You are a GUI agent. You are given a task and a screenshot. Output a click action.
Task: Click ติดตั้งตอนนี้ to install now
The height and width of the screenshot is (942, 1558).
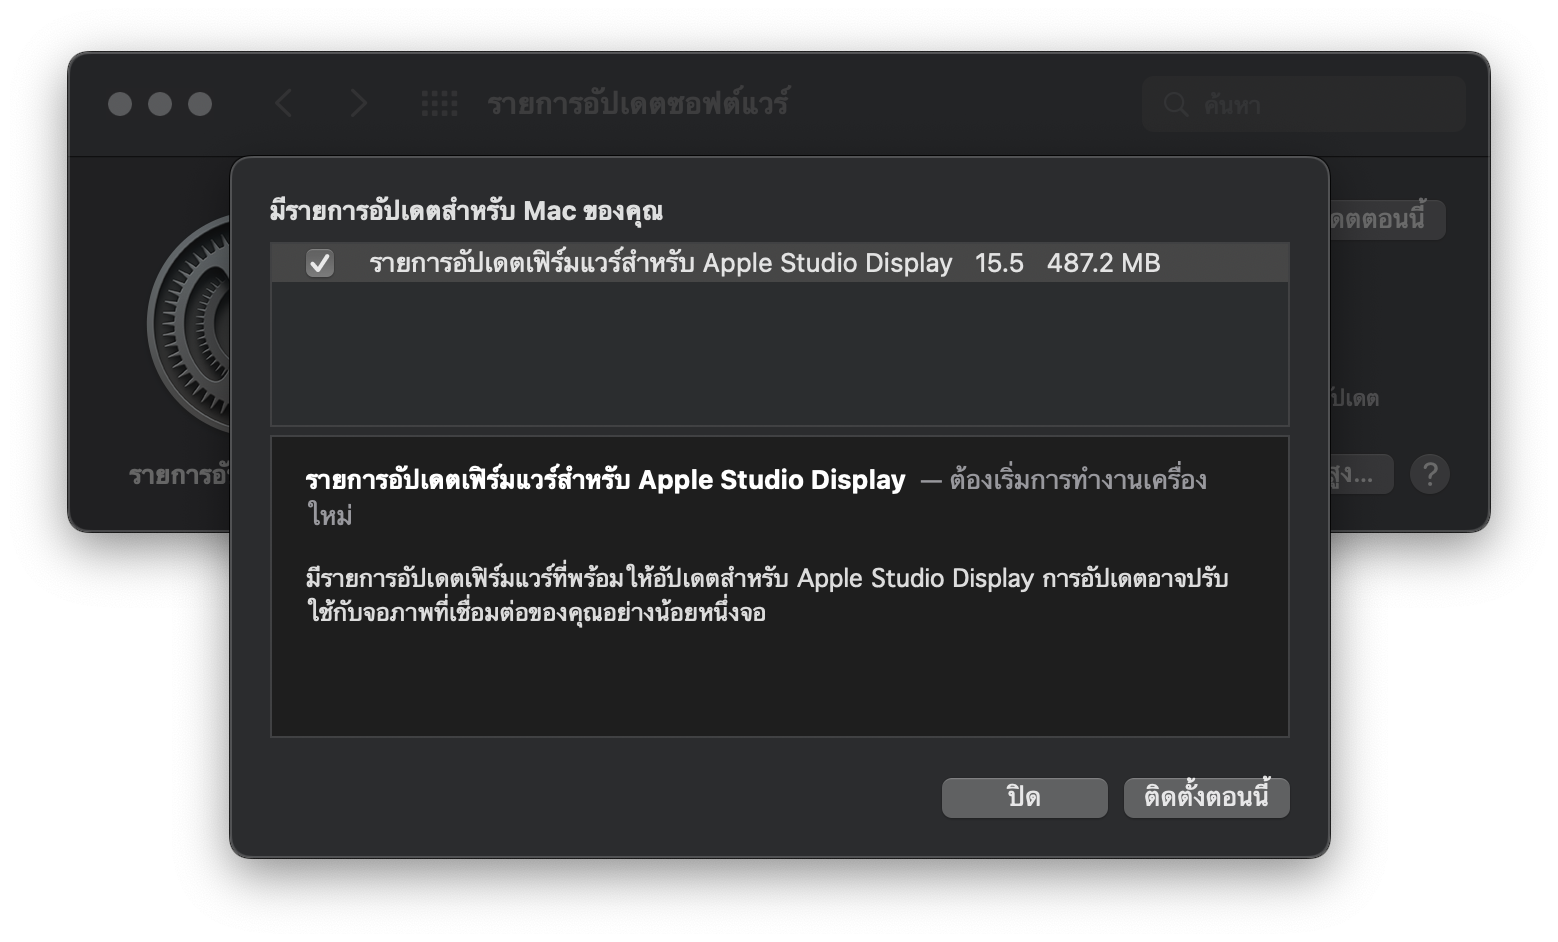point(1206,797)
